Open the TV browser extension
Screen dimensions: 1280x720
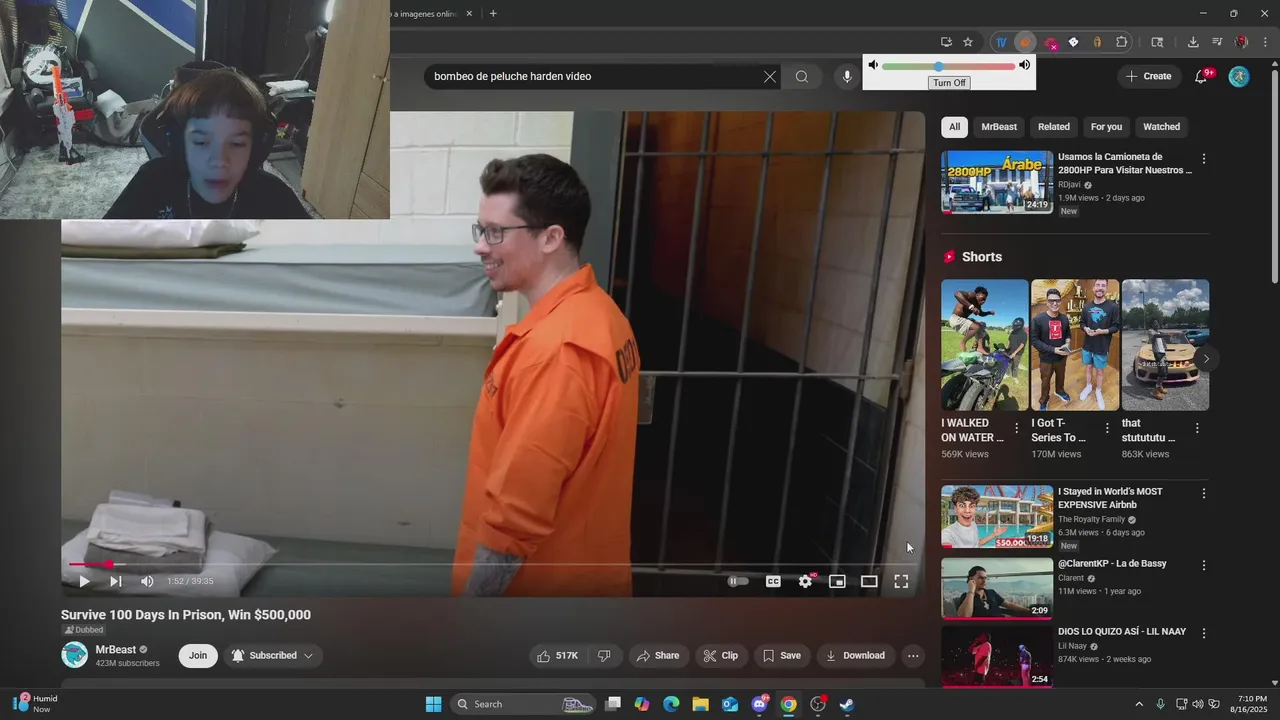[x=1001, y=42]
